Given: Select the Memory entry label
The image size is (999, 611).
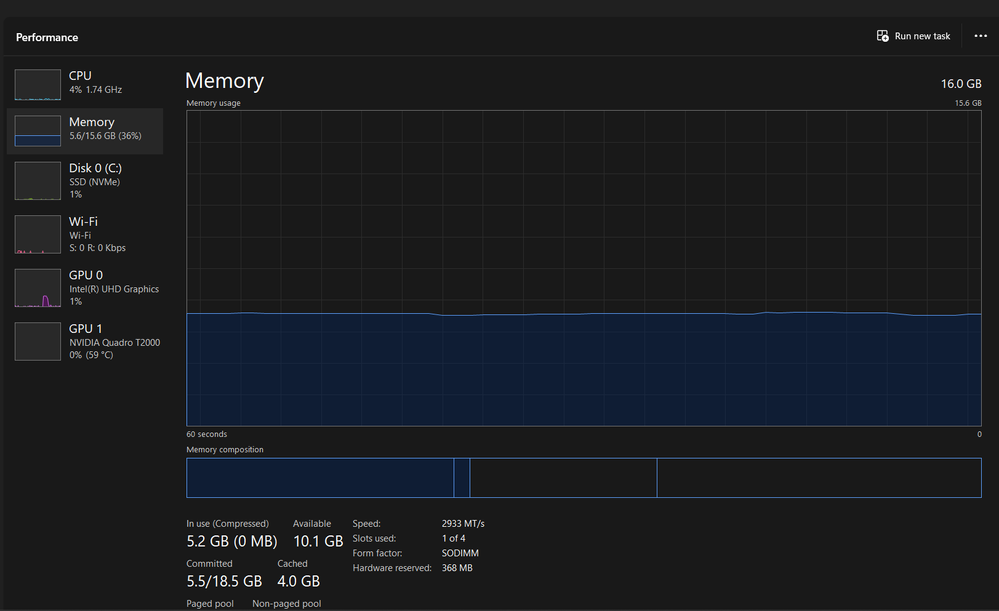Looking at the screenshot, I should (x=92, y=122).
